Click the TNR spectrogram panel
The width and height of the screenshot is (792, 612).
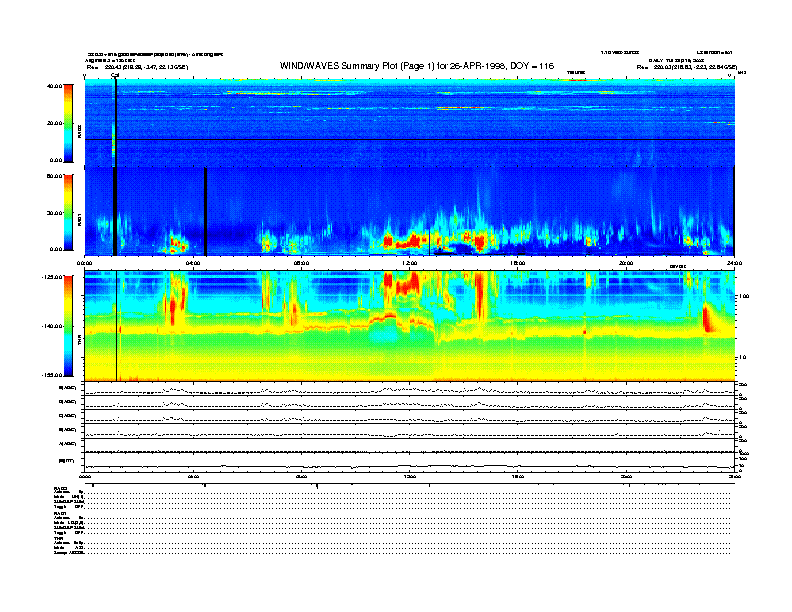(410, 326)
